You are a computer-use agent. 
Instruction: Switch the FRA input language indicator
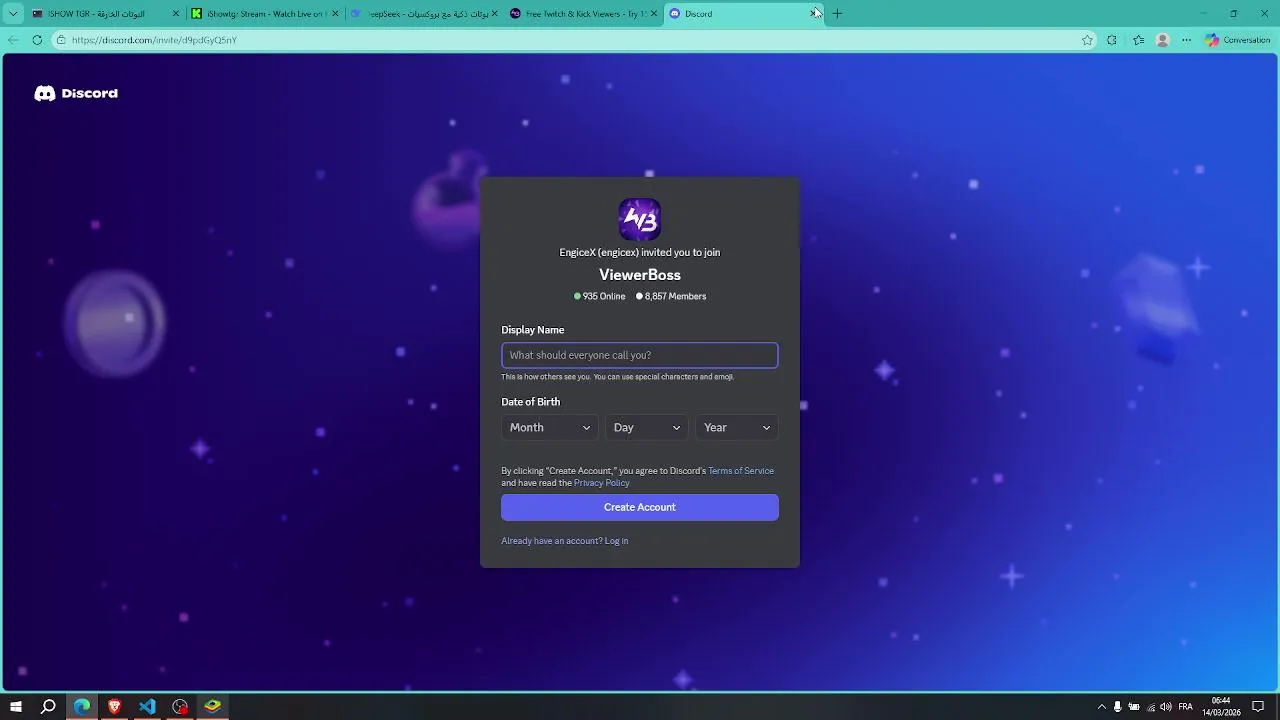(x=1186, y=707)
